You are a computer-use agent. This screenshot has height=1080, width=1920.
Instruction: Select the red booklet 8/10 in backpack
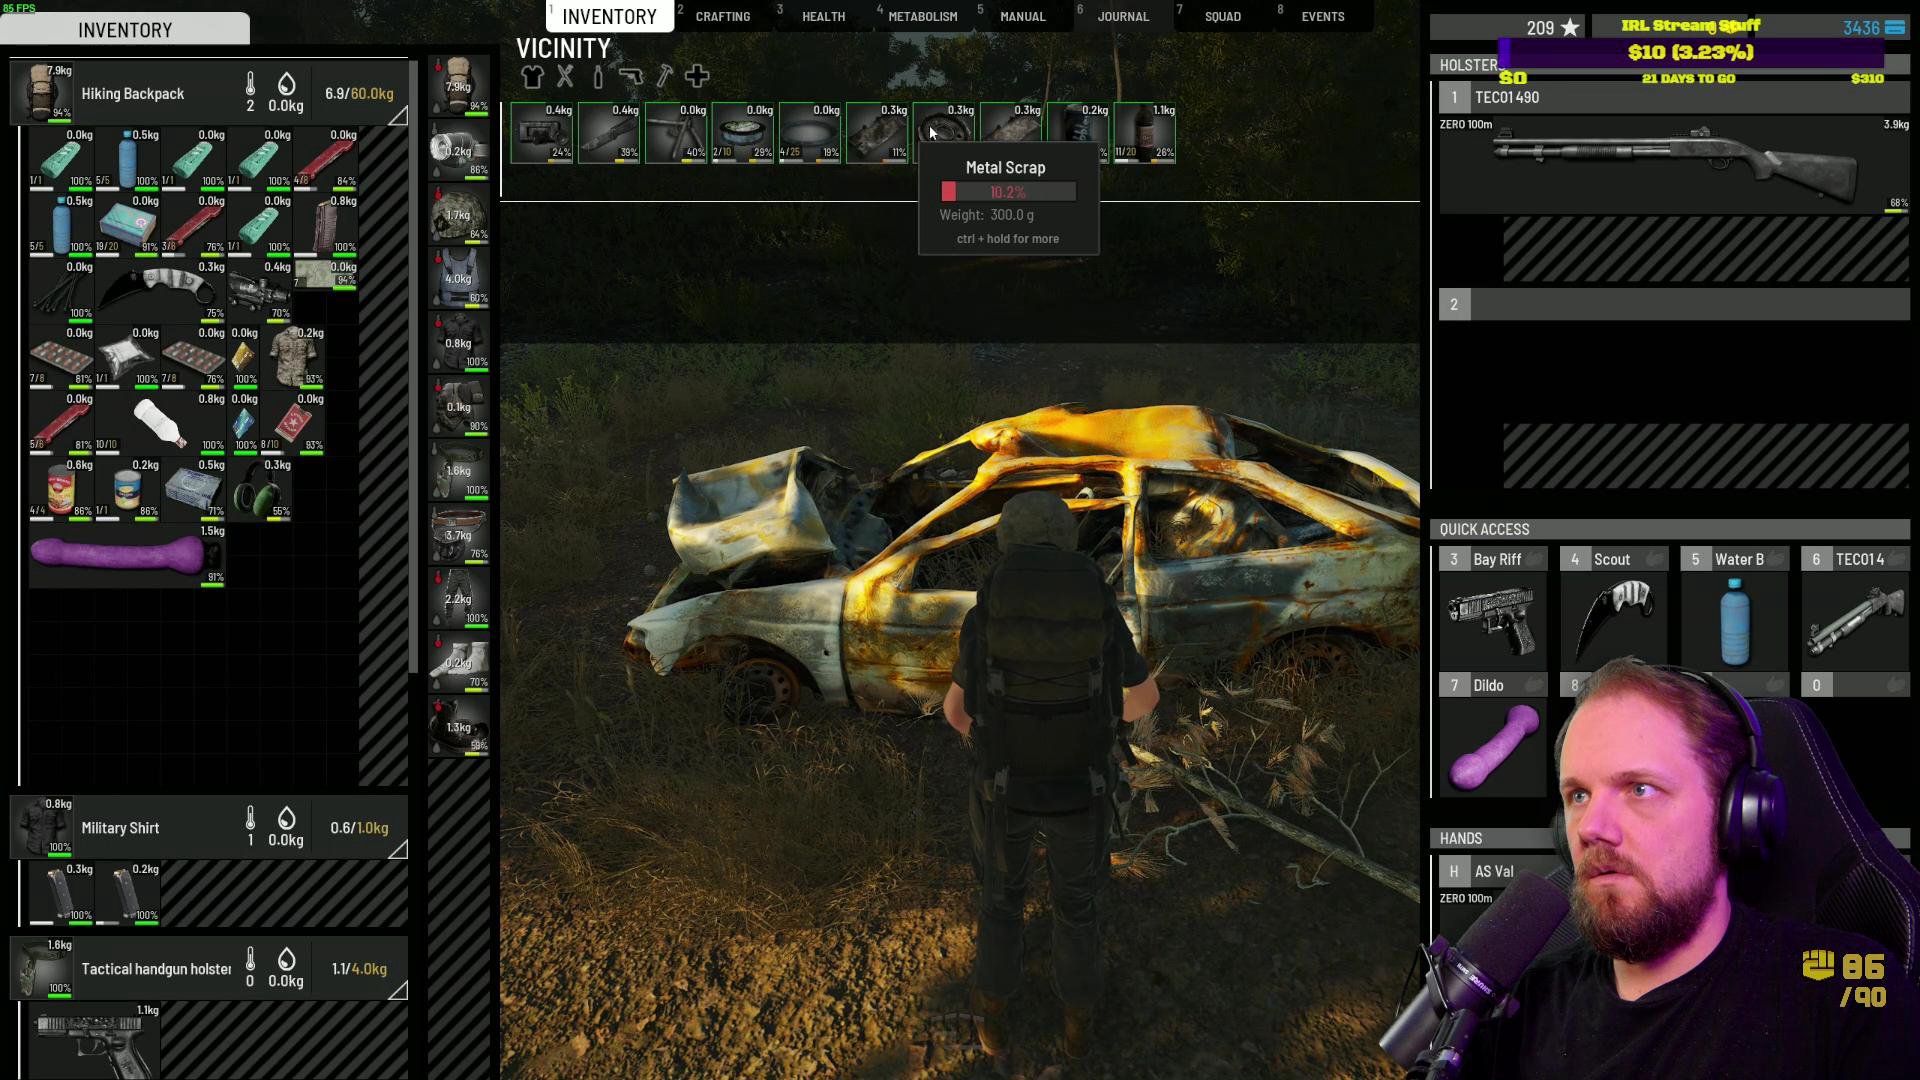coord(293,422)
